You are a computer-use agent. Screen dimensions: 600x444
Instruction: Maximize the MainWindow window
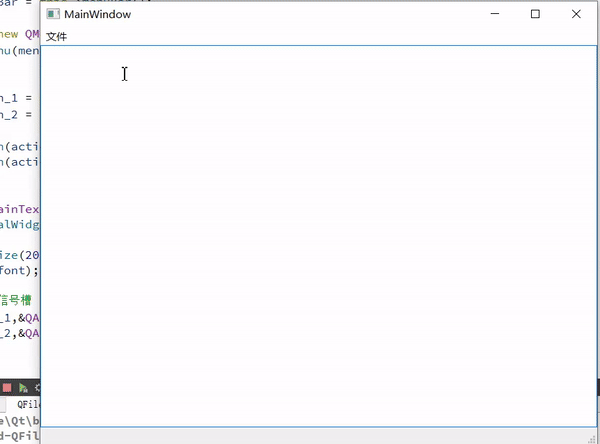(x=535, y=14)
